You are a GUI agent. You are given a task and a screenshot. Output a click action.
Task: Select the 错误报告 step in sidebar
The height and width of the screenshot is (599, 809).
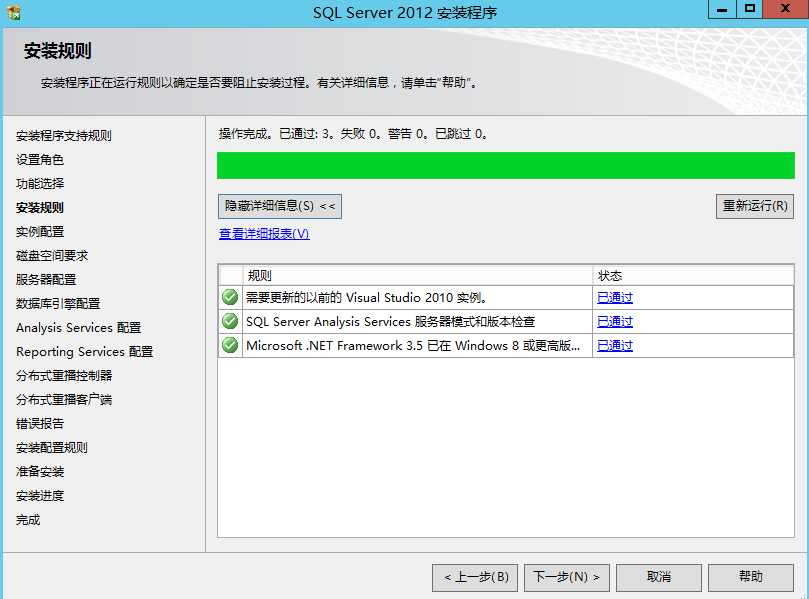click(40, 424)
